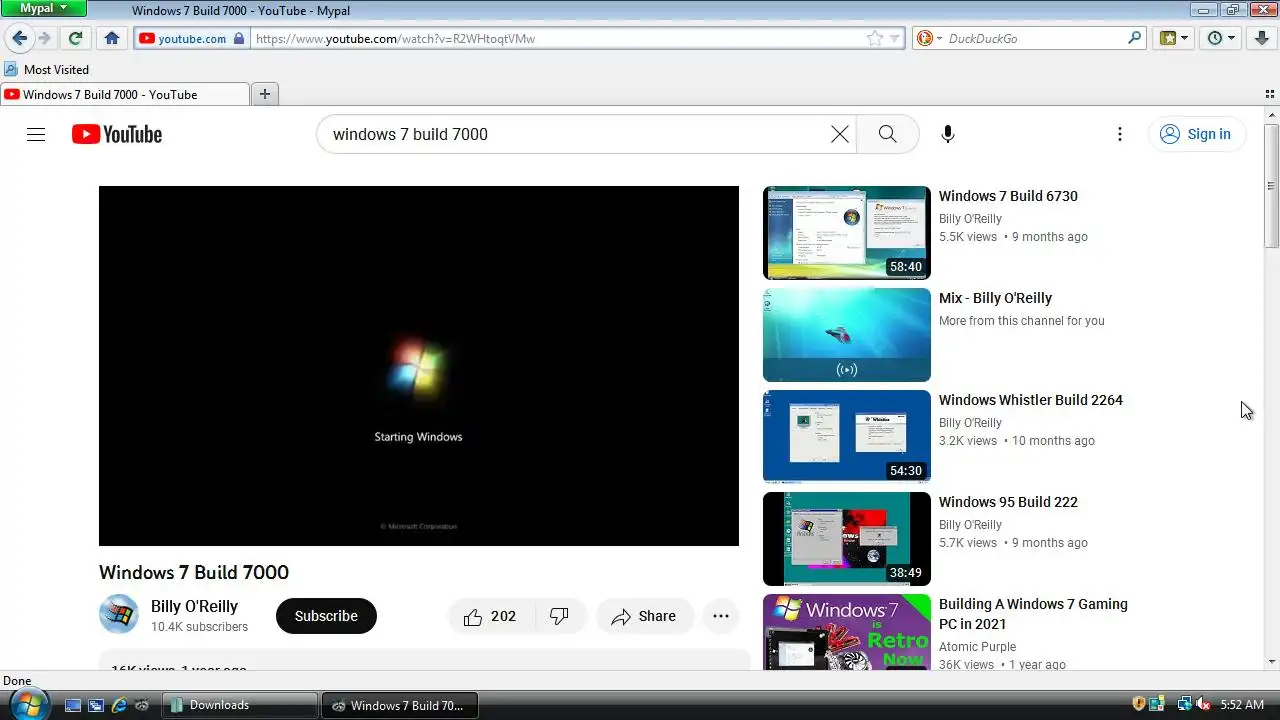Click the Atomic Purple channel name
The image size is (1280, 720).
(x=977, y=647)
